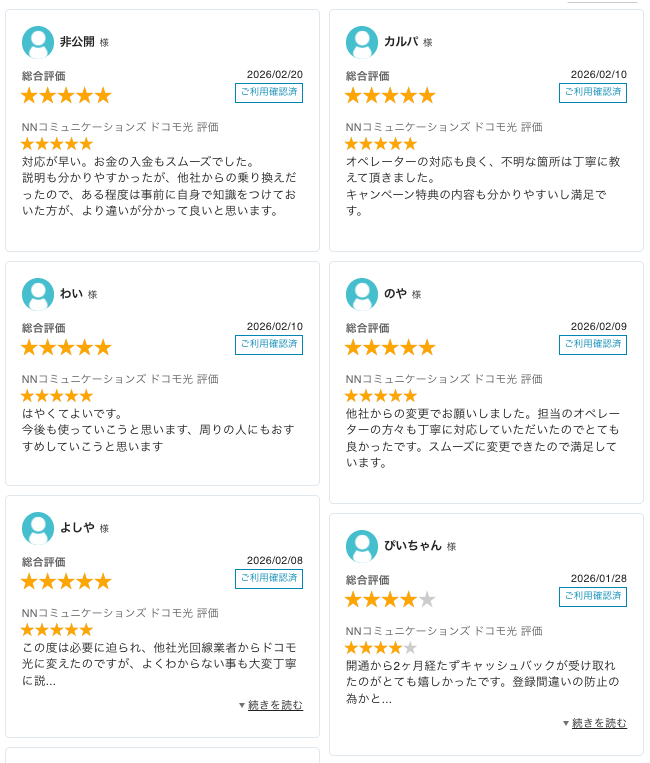Click ご利用確認済 badge on のや's review
The image size is (650, 763).
[593, 345]
